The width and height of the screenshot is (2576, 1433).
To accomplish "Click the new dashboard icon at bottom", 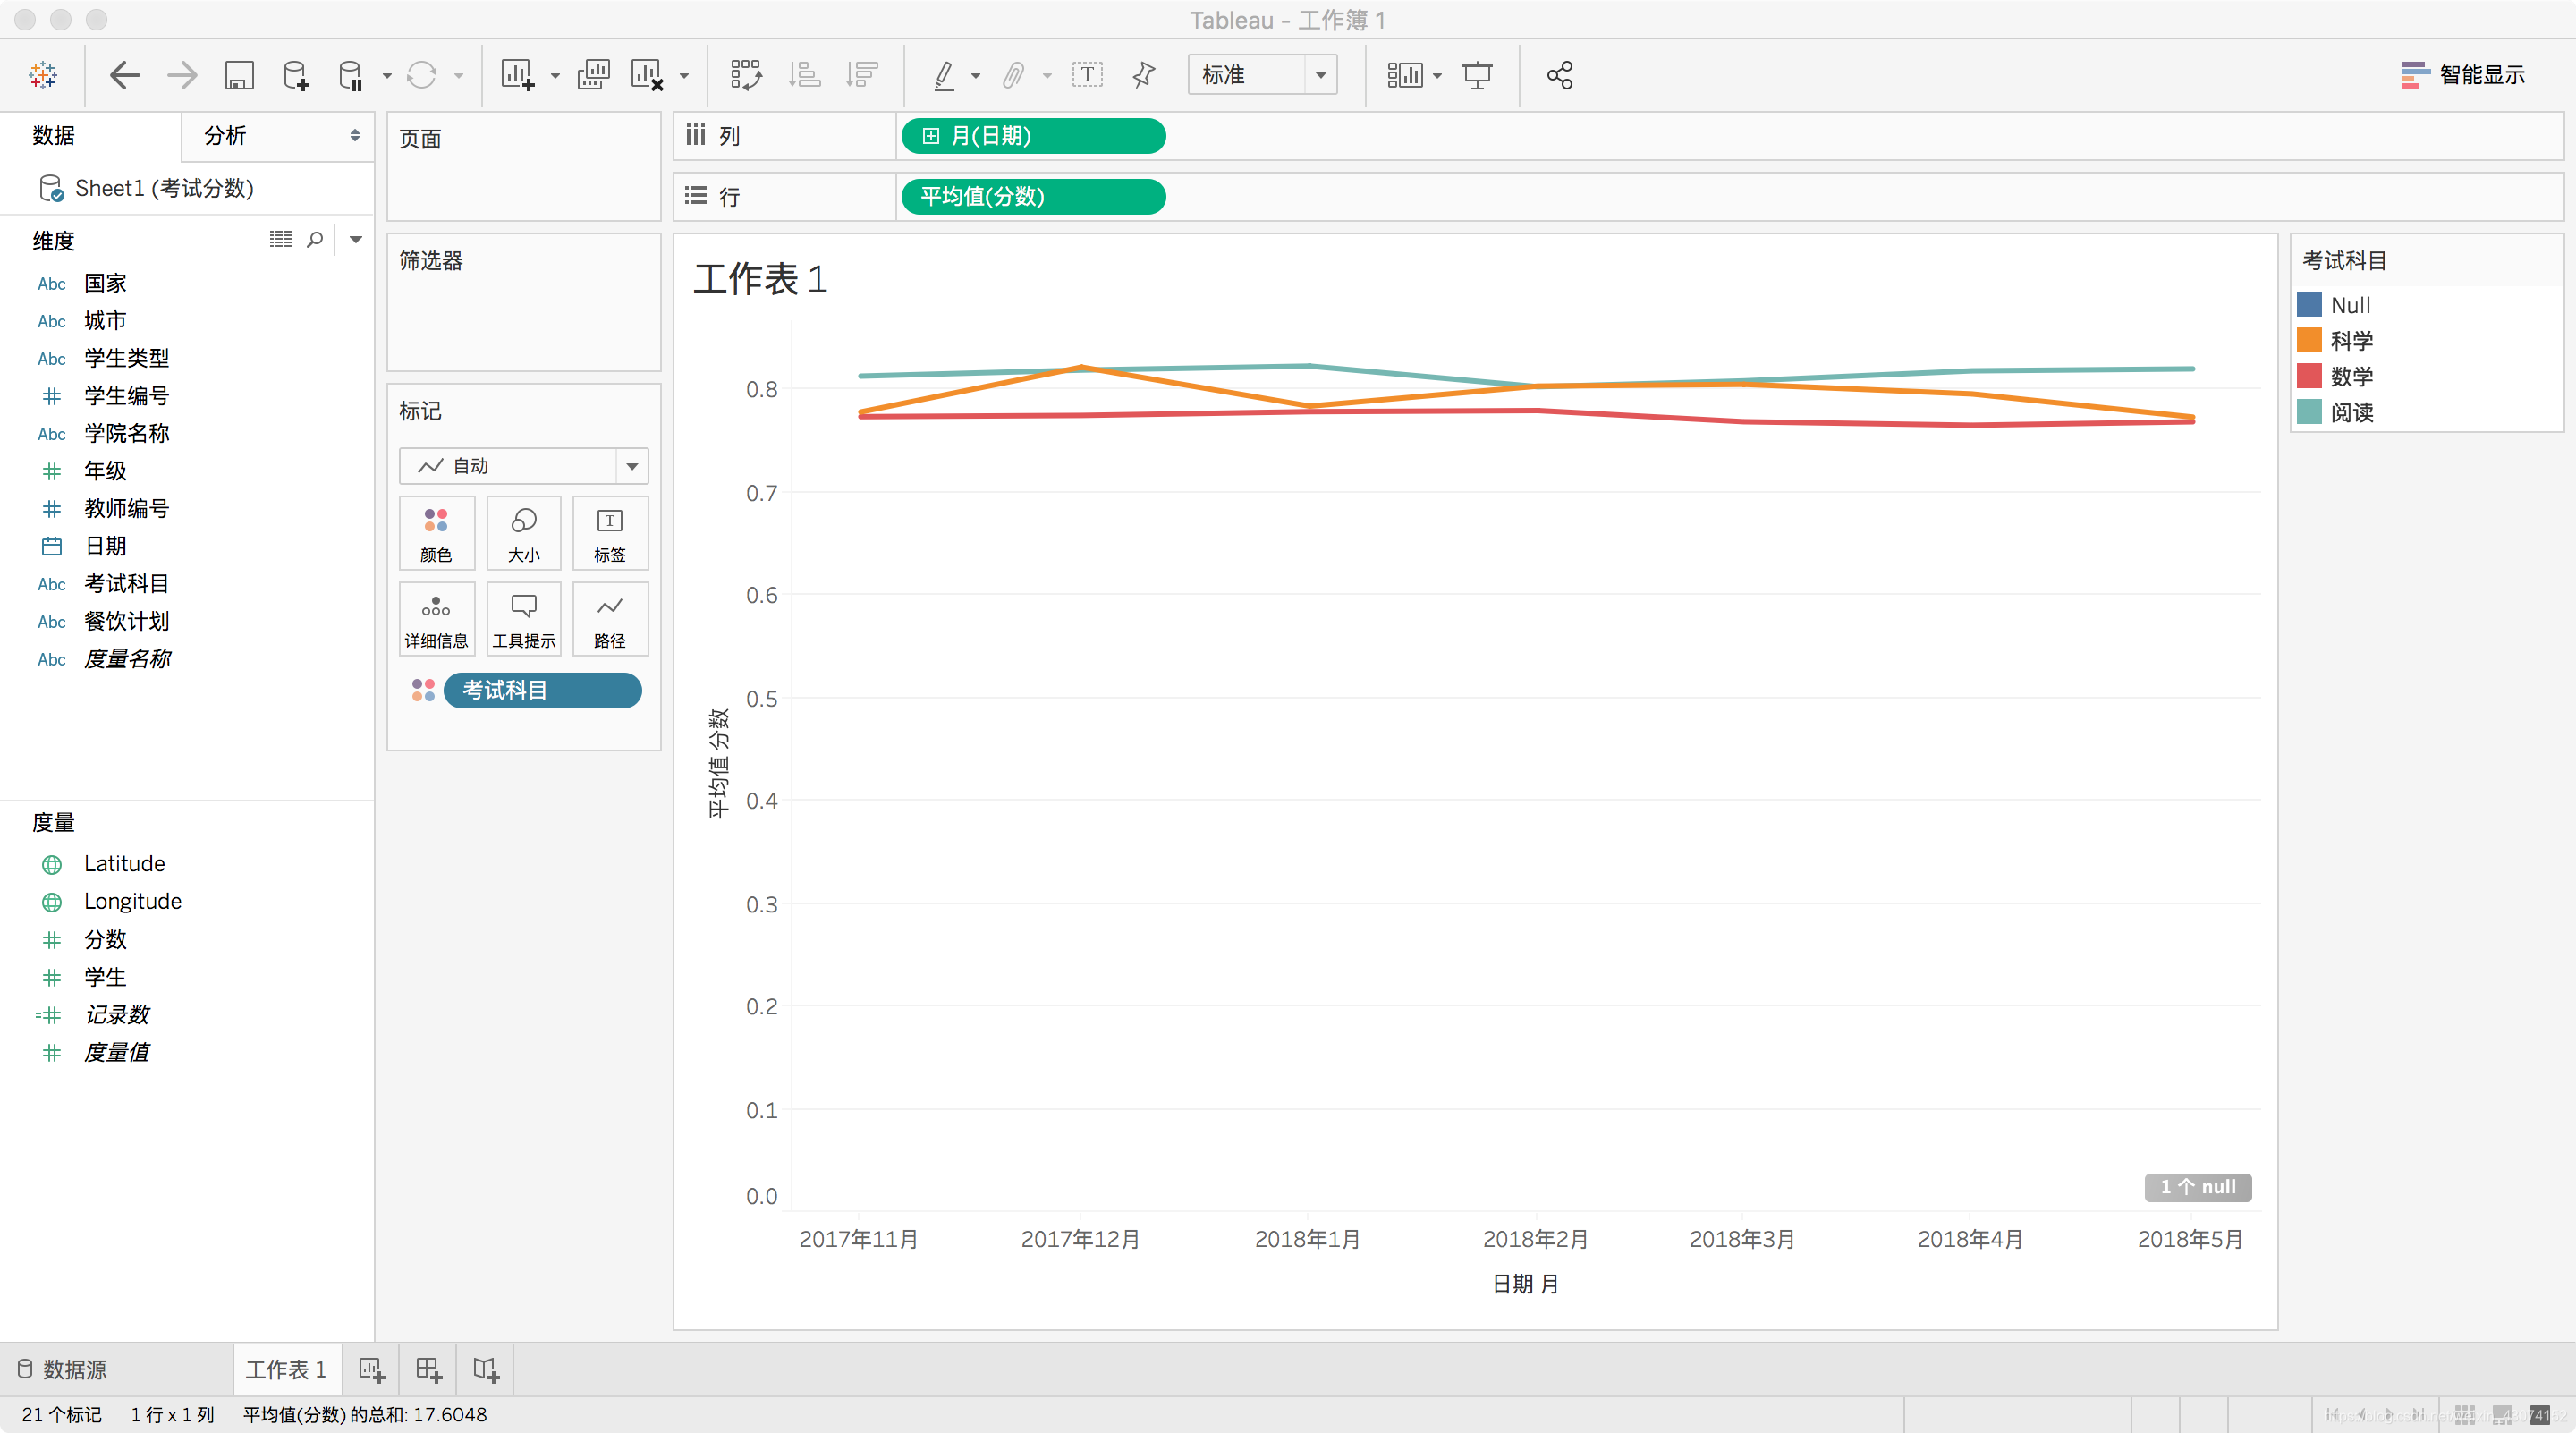I will tap(429, 1369).
